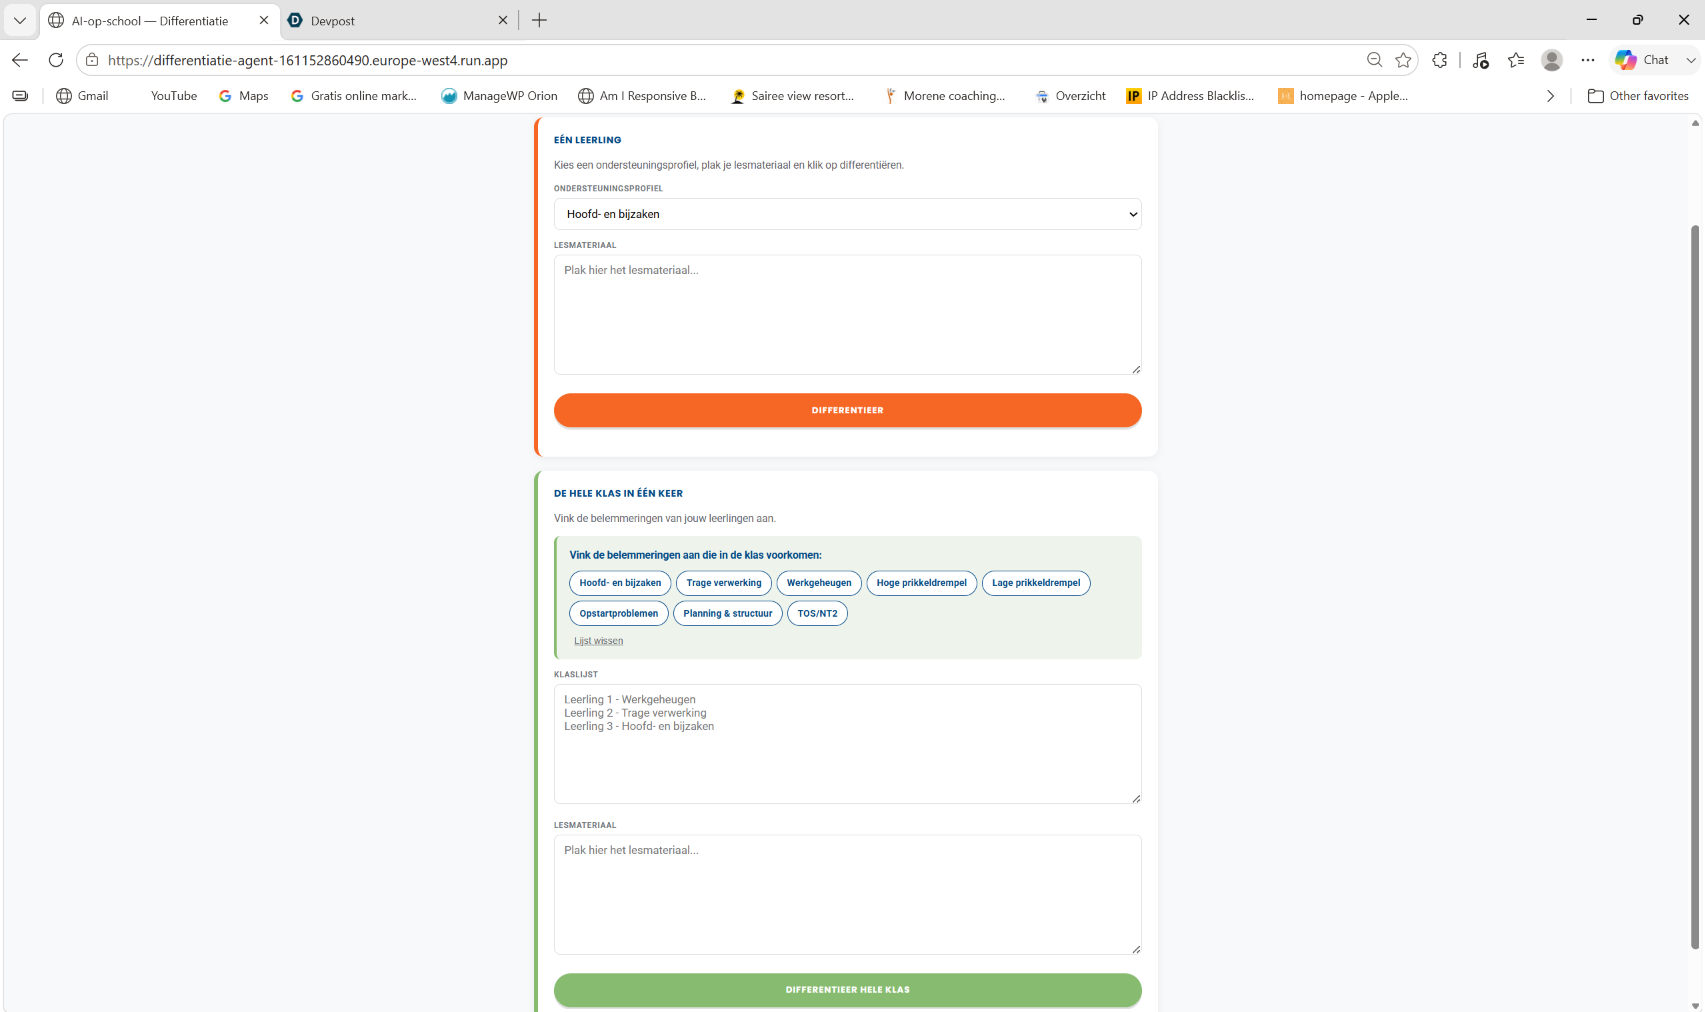The height and width of the screenshot is (1012, 1705).
Task: Close the Devpost tab
Action: pyautogui.click(x=503, y=20)
